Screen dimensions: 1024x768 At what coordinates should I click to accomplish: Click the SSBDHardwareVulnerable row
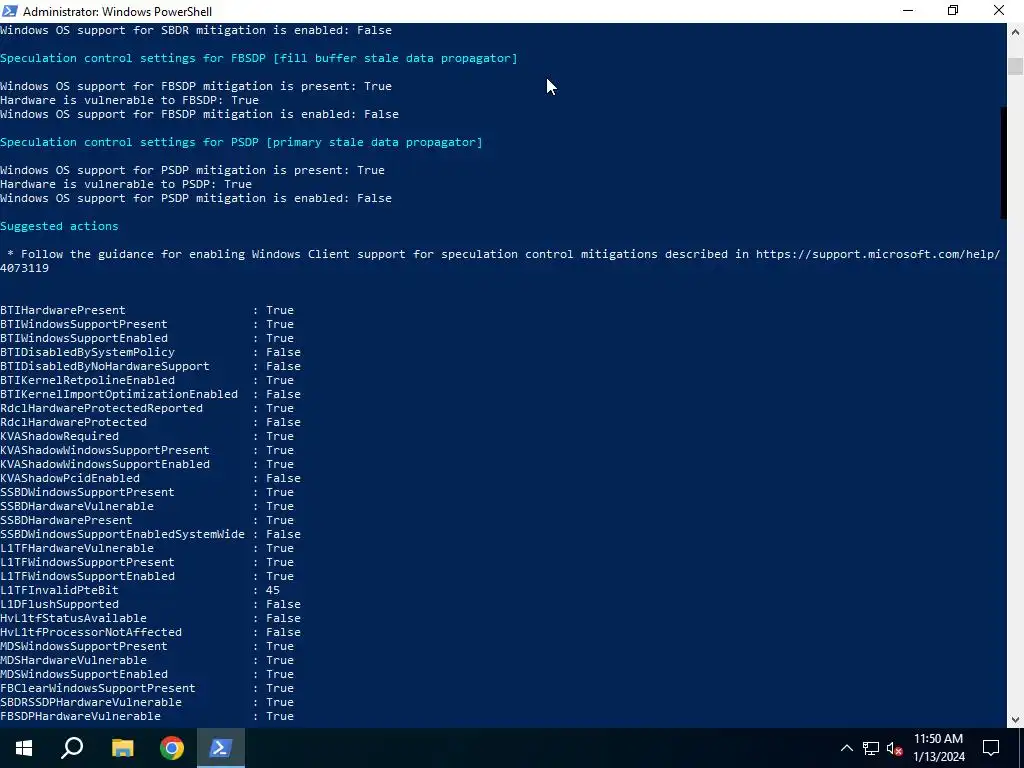pos(147,506)
